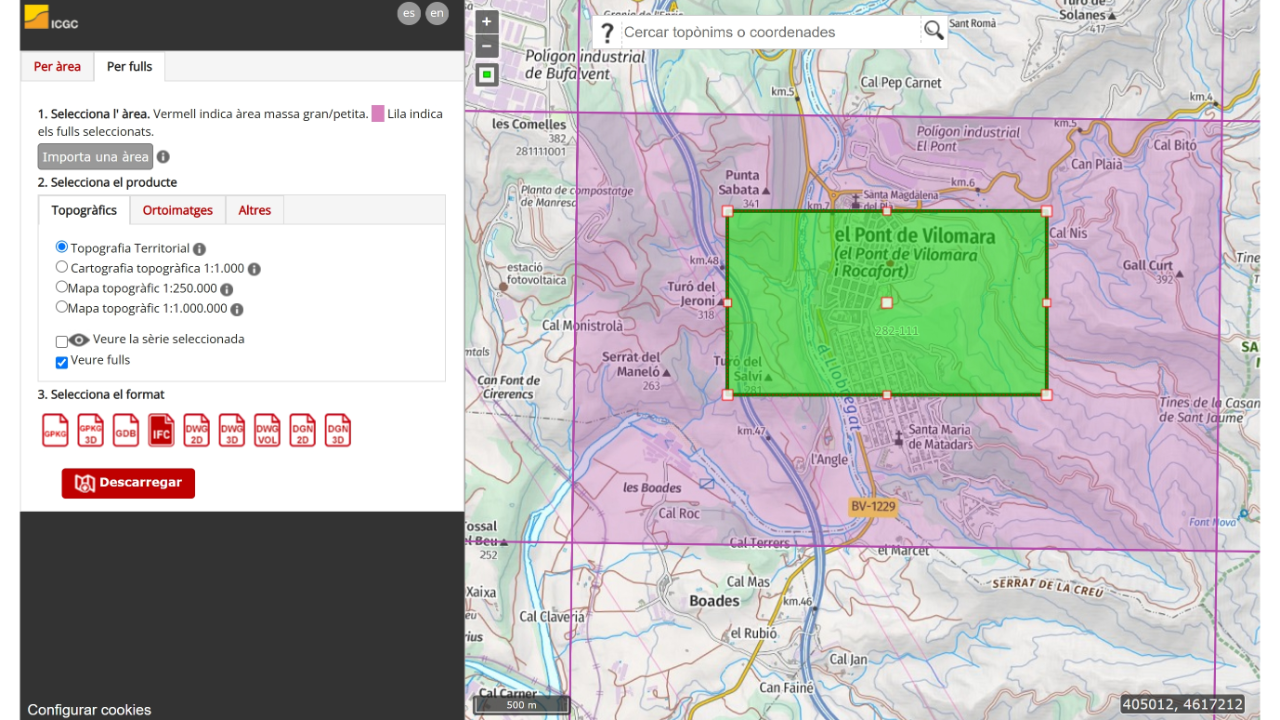1280x720 pixels.
Task: Click the search magnifier icon
Action: click(933, 31)
